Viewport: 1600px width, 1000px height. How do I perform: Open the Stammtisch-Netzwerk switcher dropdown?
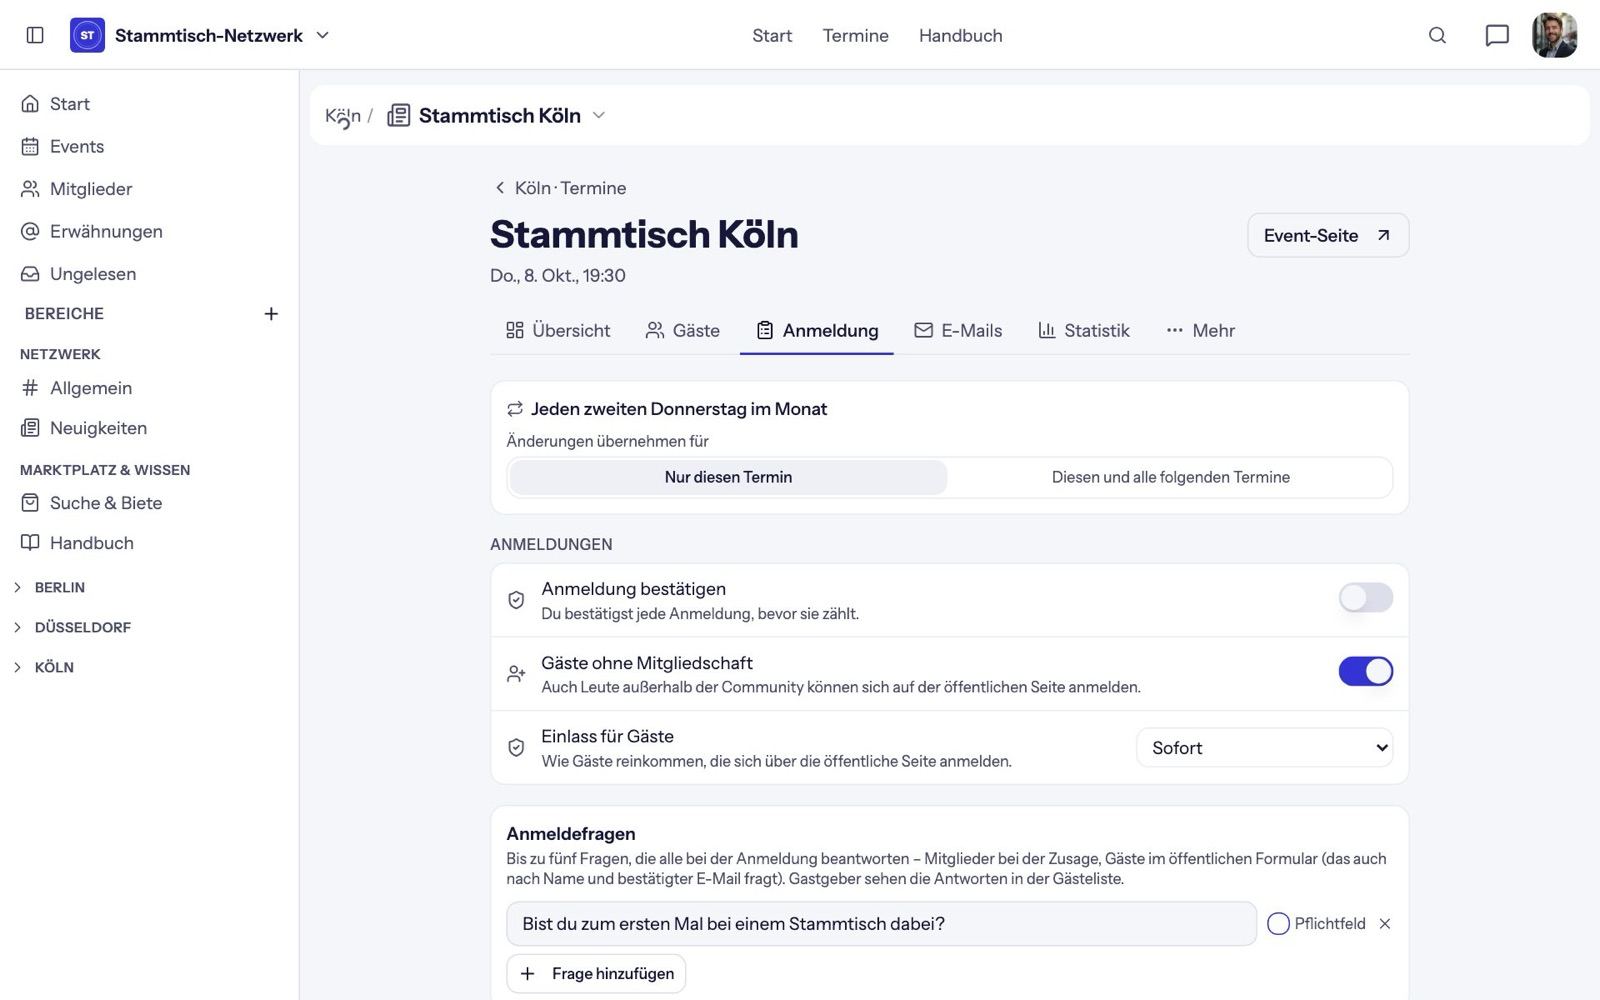[322, 35]
